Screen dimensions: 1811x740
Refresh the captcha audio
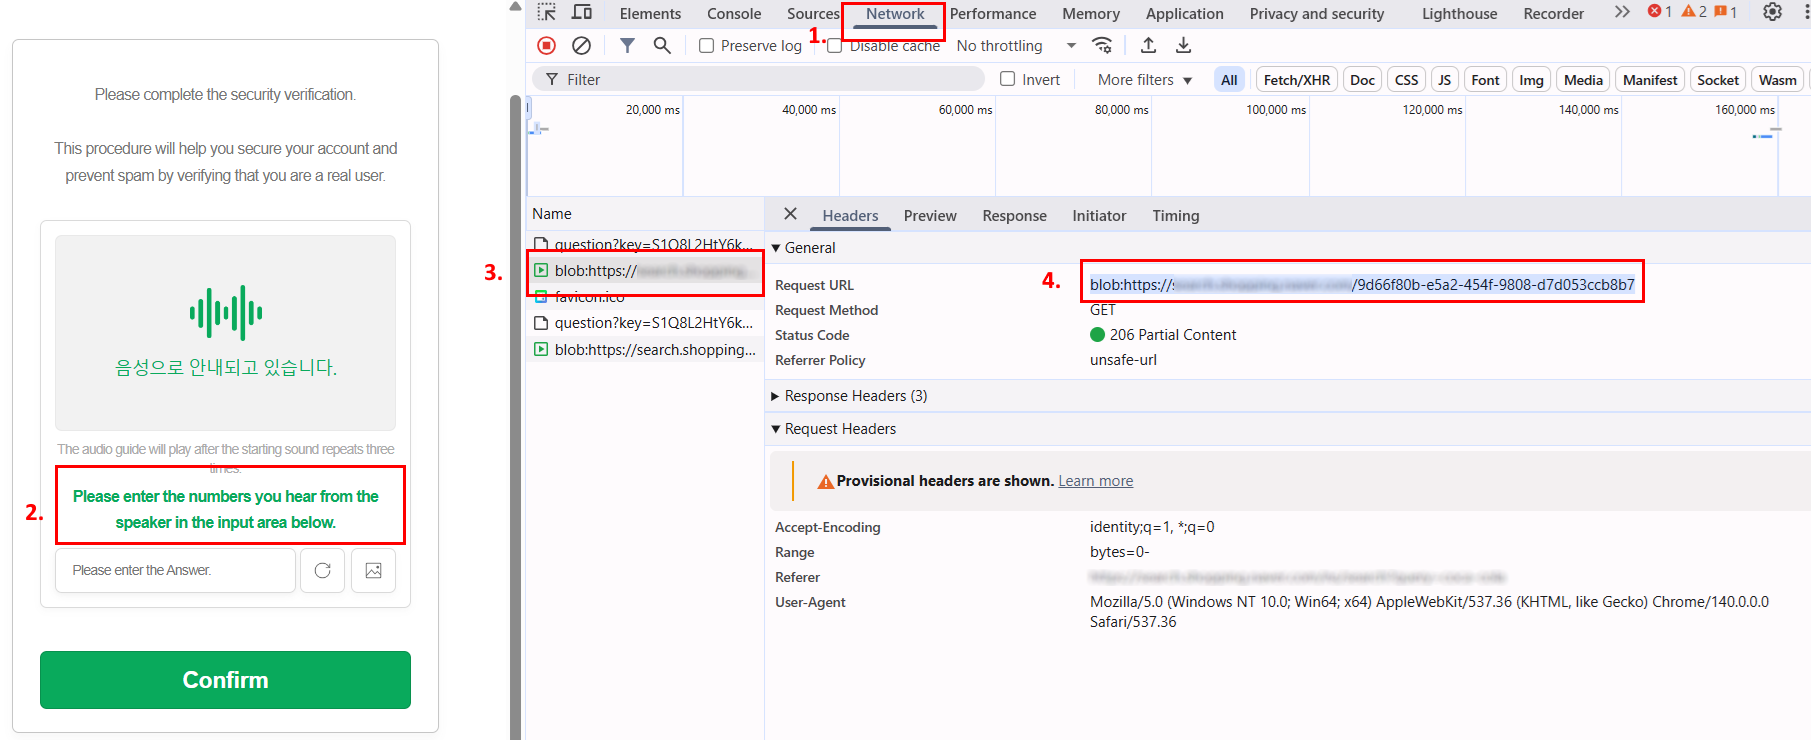322,570
